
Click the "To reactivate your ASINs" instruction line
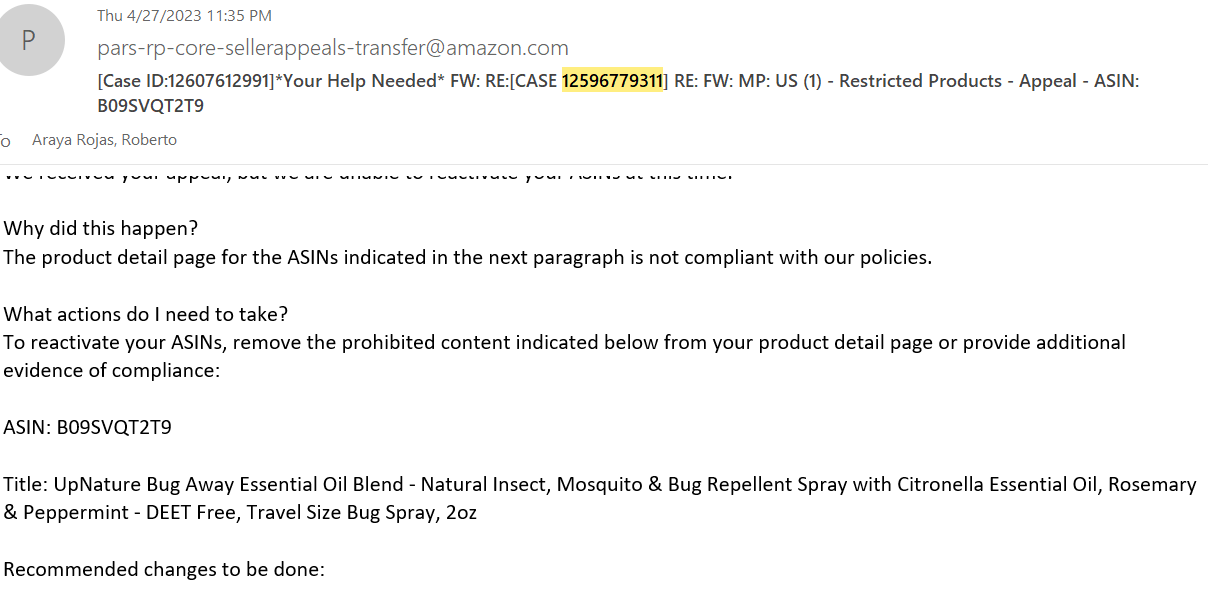tap(564, 343)
